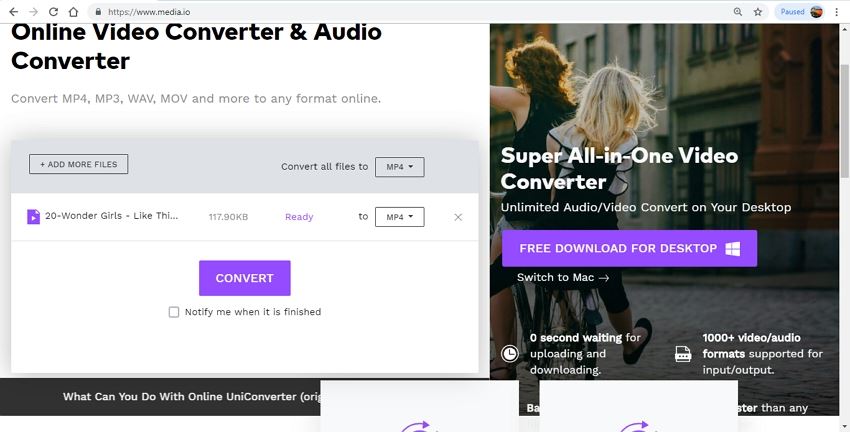Viewport: 850px width, 432px height.
Task: Click the video file icon beside 20-Wonder Girls
Action: point(33,216)
